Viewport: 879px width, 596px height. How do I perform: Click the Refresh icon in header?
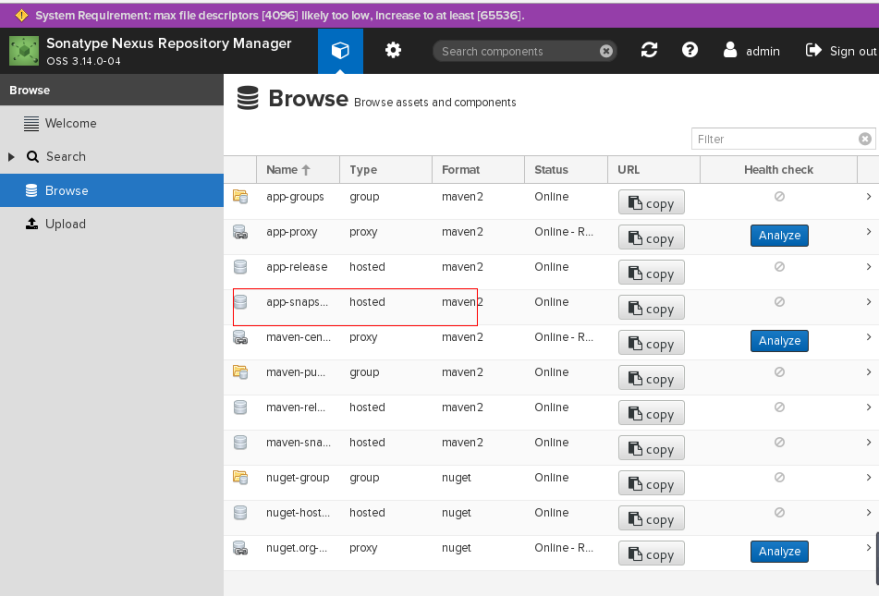coord(649,51)
